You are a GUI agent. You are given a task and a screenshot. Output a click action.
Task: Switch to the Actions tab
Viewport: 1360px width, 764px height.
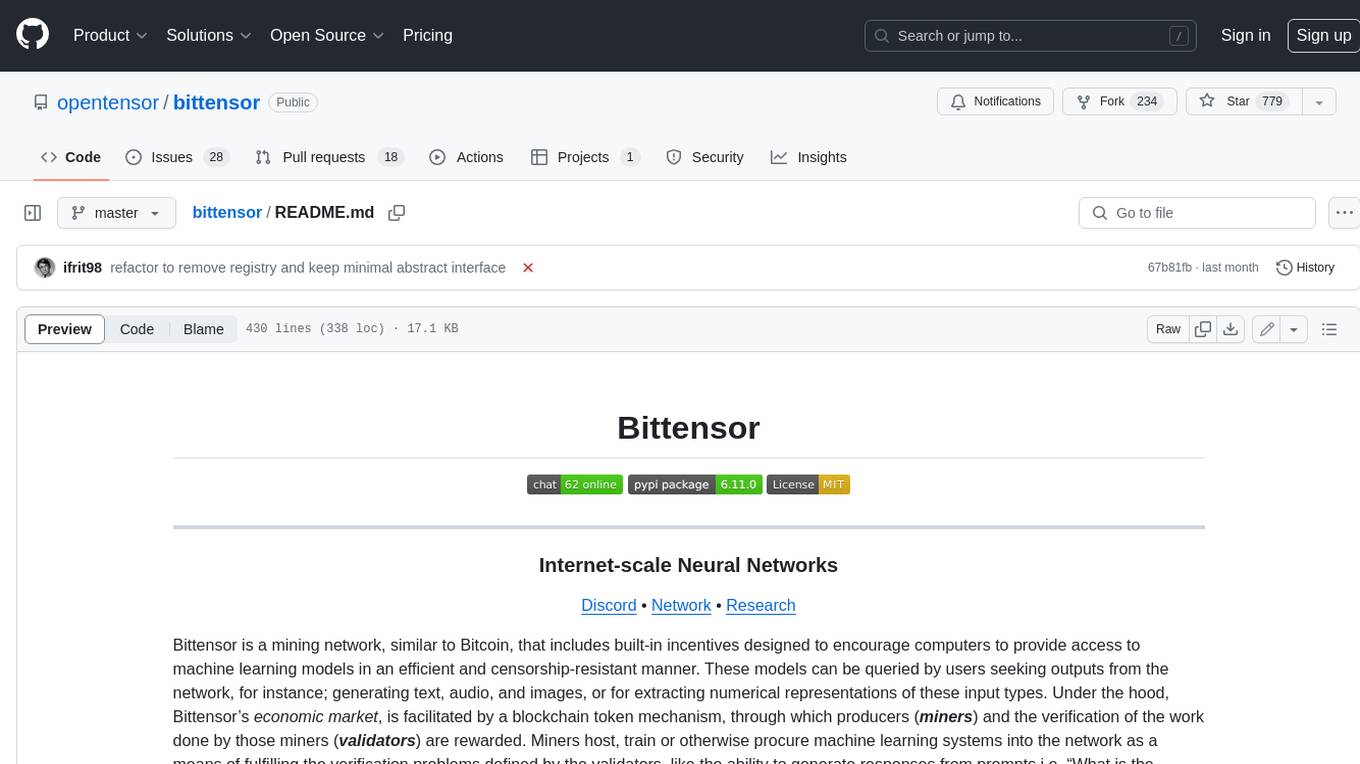coord(466,157)
